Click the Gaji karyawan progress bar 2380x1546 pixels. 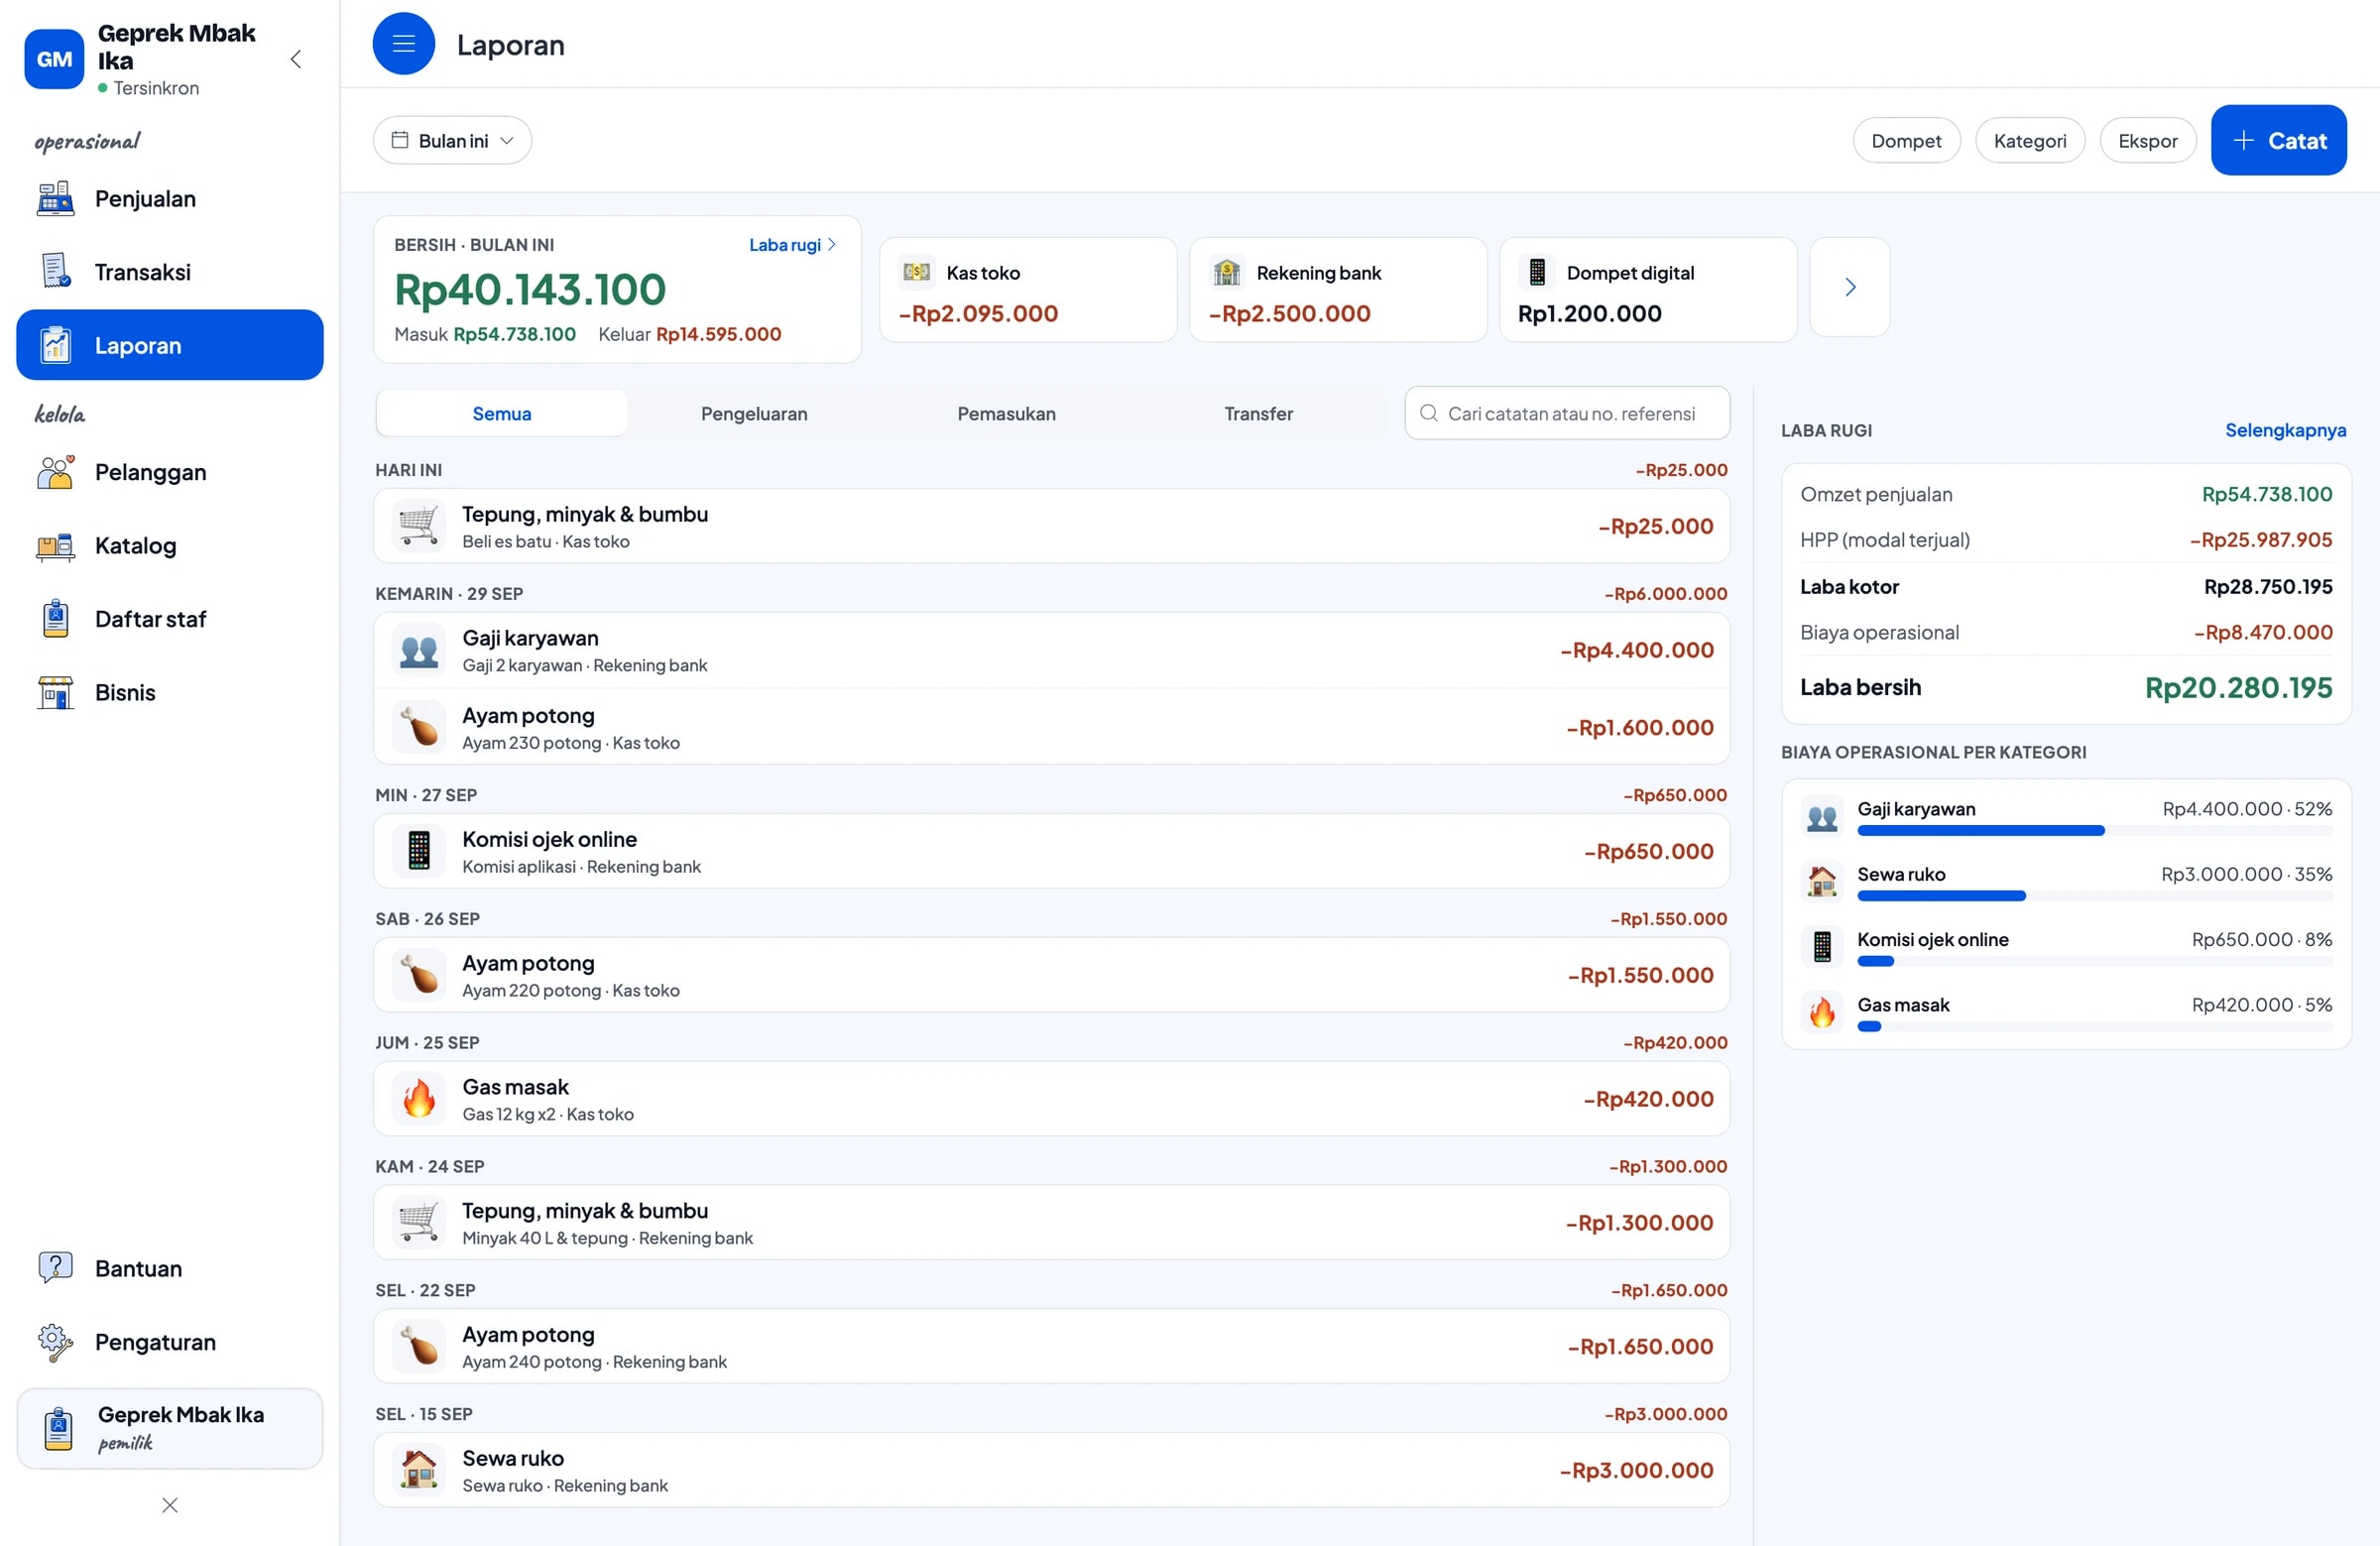tap(2094, 831)
